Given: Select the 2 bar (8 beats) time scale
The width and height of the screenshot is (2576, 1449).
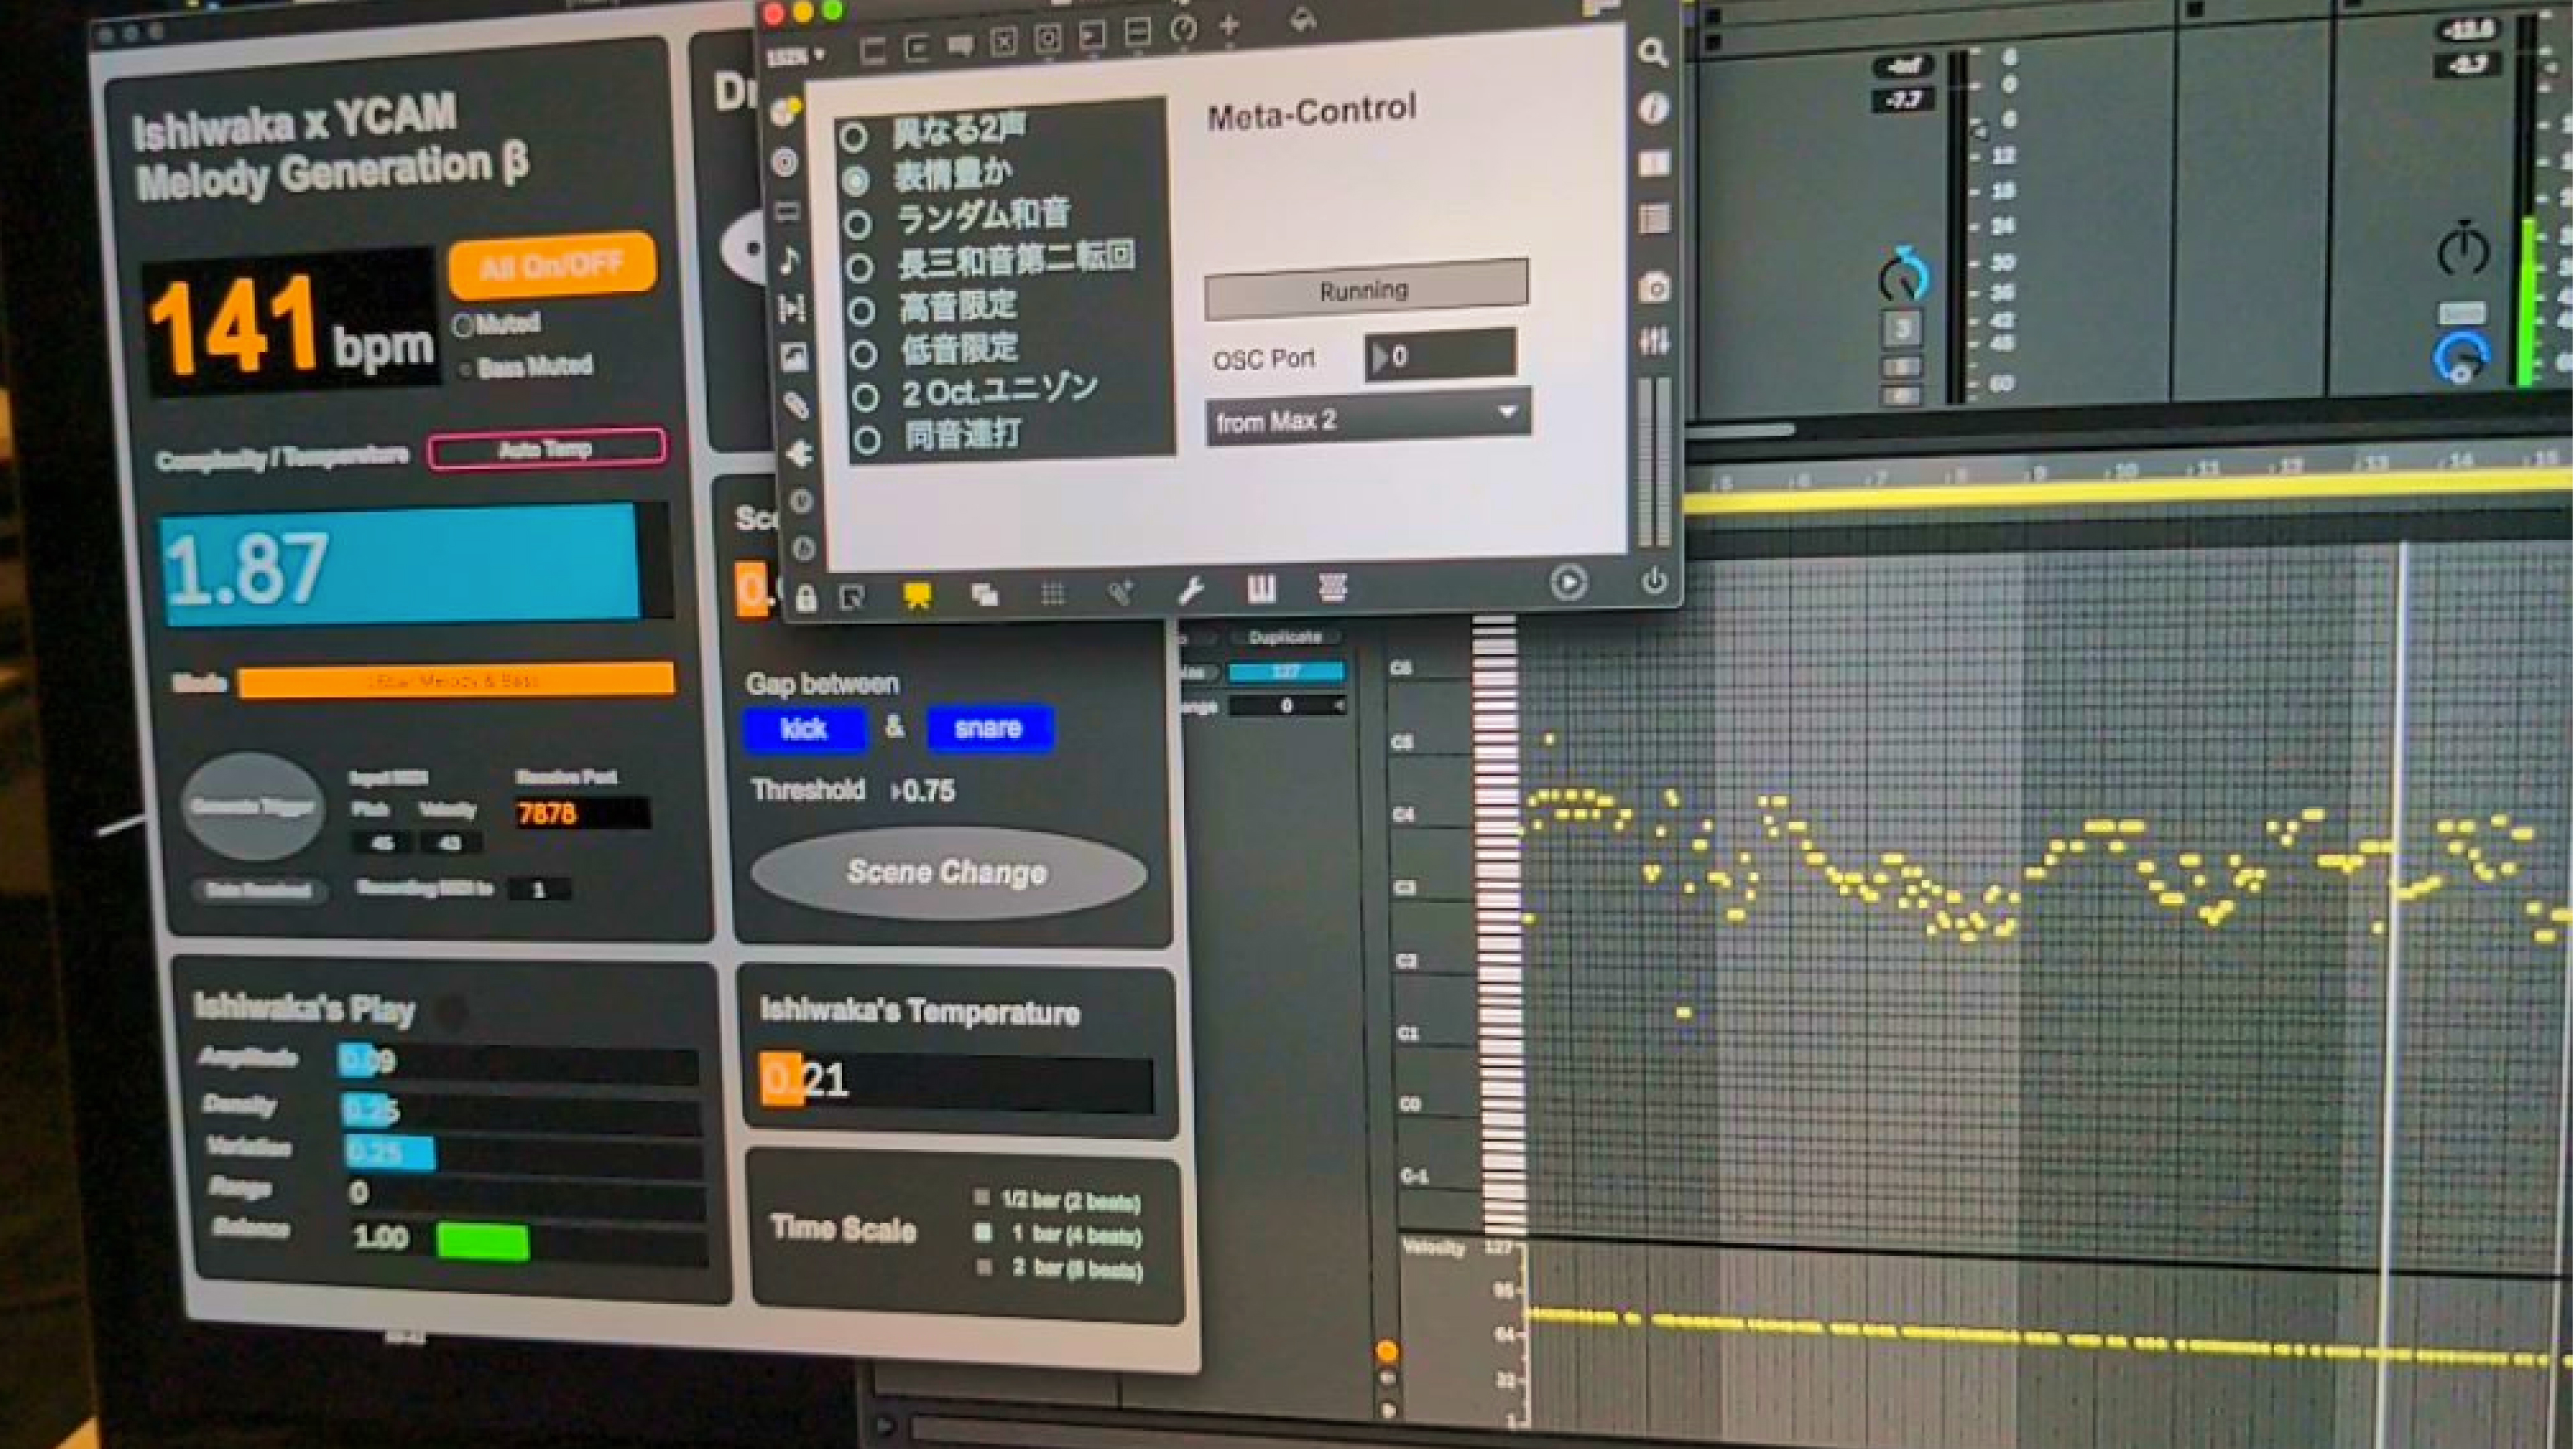Looking at the screenshot, I should [x=985, y=1267].
